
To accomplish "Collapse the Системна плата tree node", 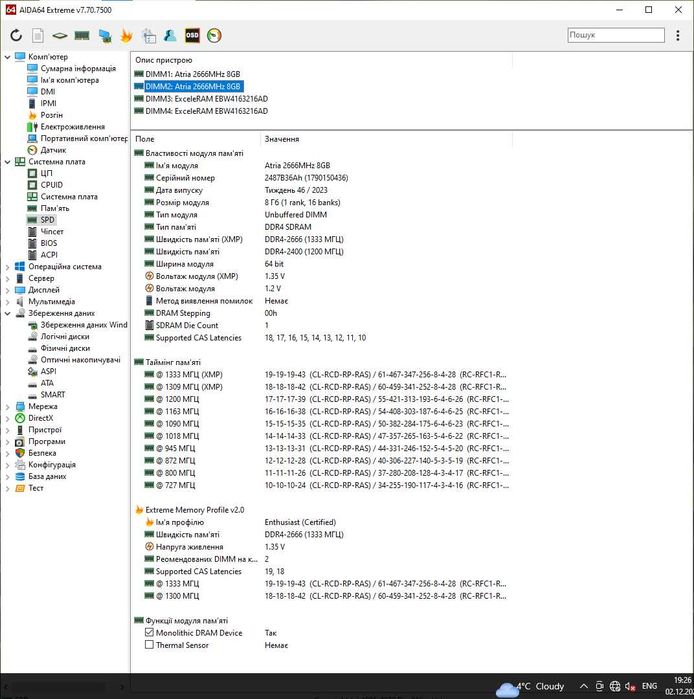I will coord(7,162).
